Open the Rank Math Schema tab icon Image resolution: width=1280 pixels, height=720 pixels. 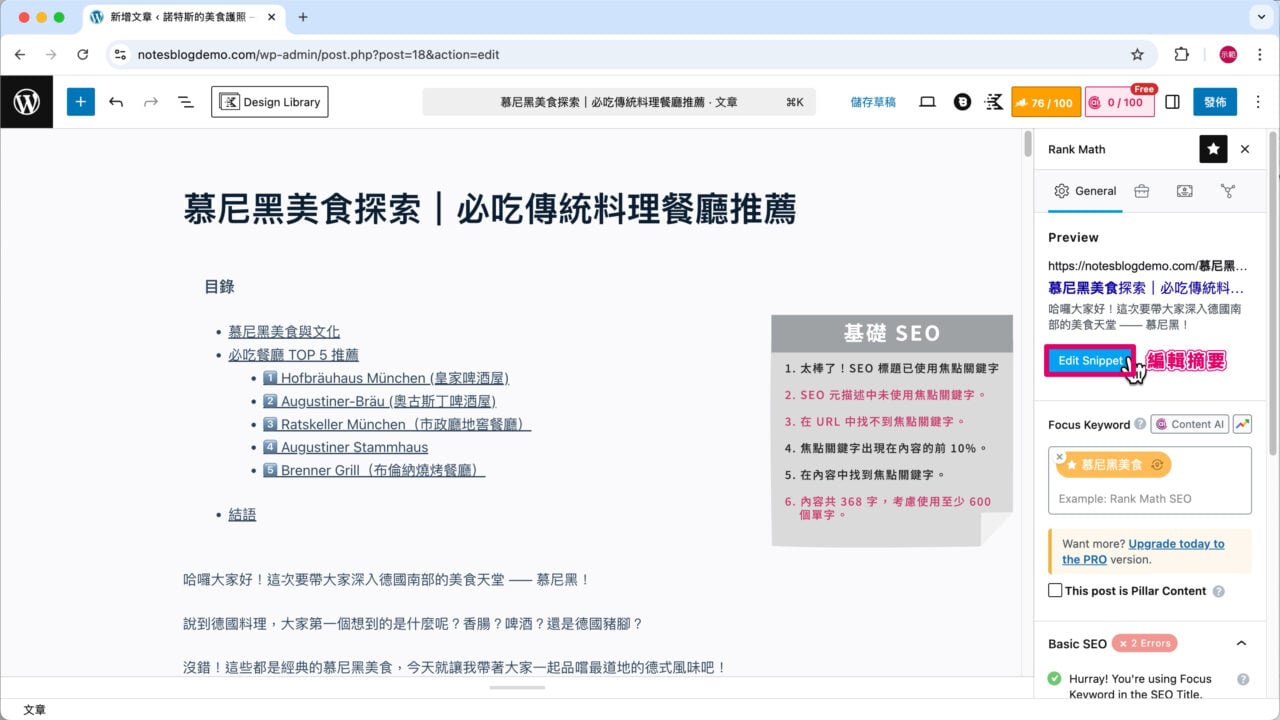tap(1227, 191)
